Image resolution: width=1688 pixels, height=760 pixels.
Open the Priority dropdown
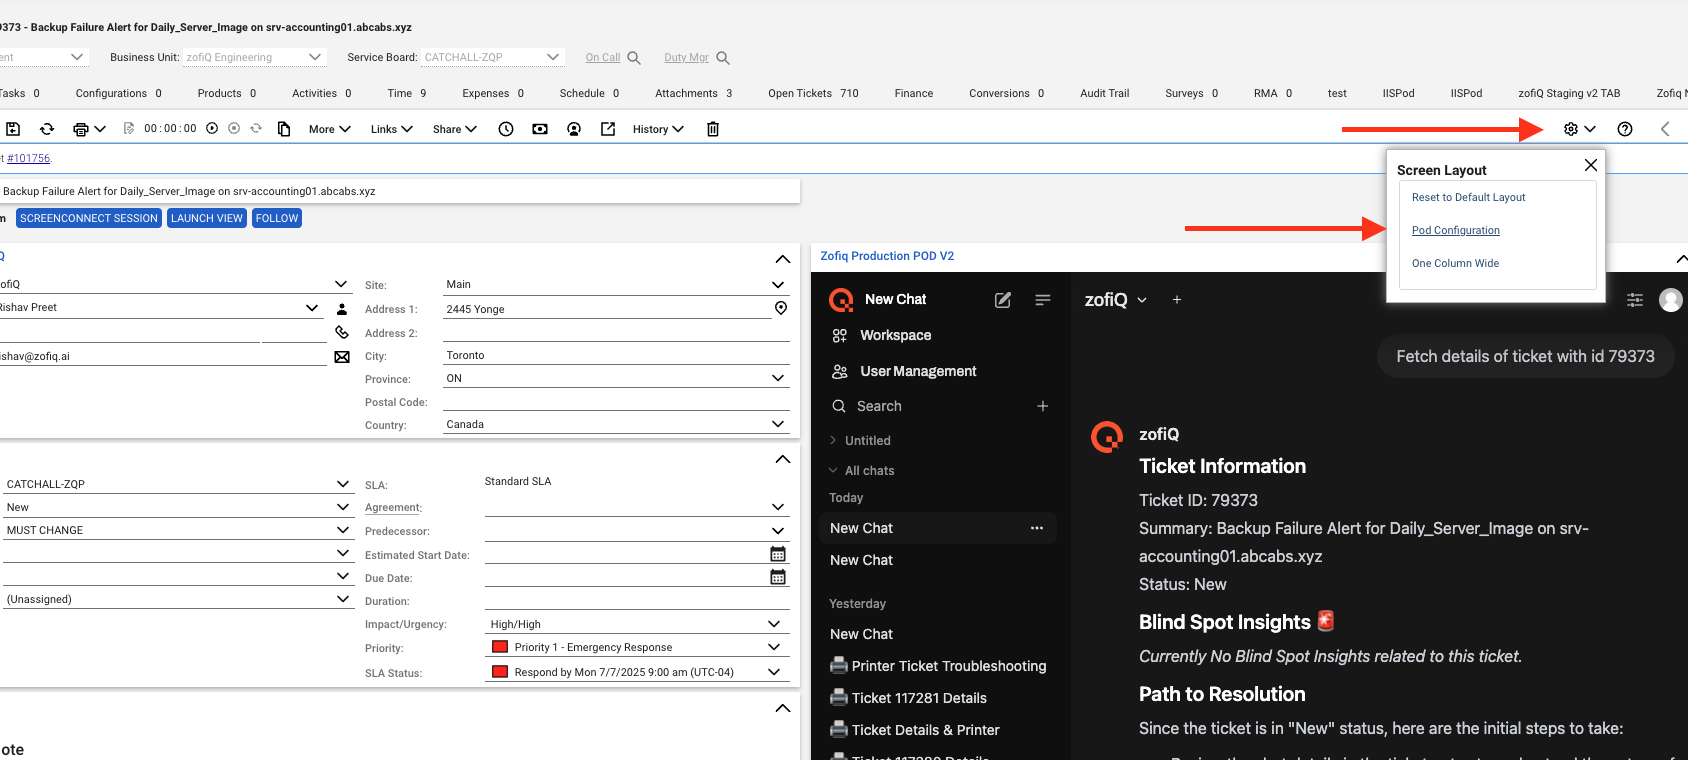(637, 647)
